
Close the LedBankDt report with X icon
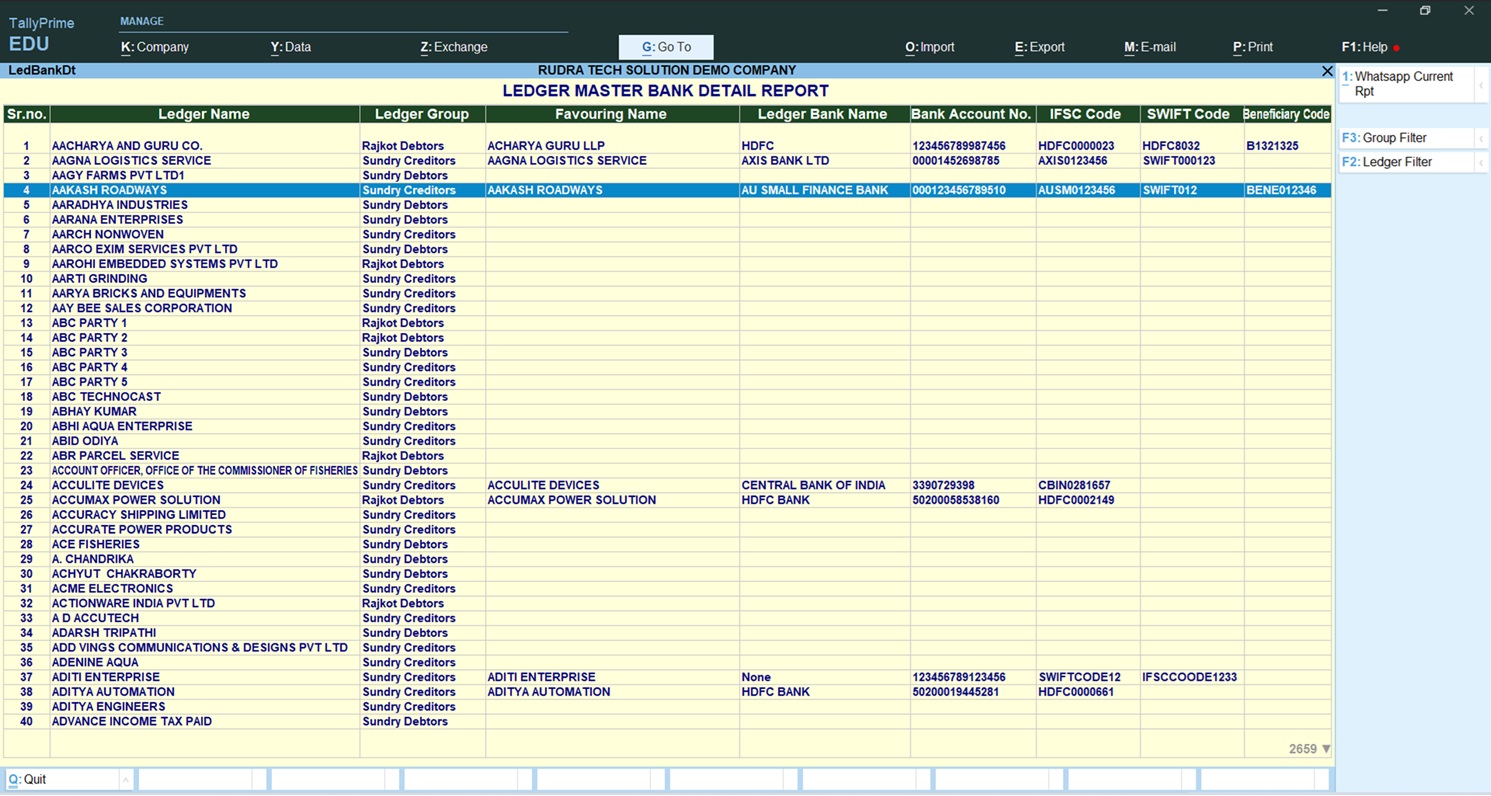click(x=1327, y=71)
